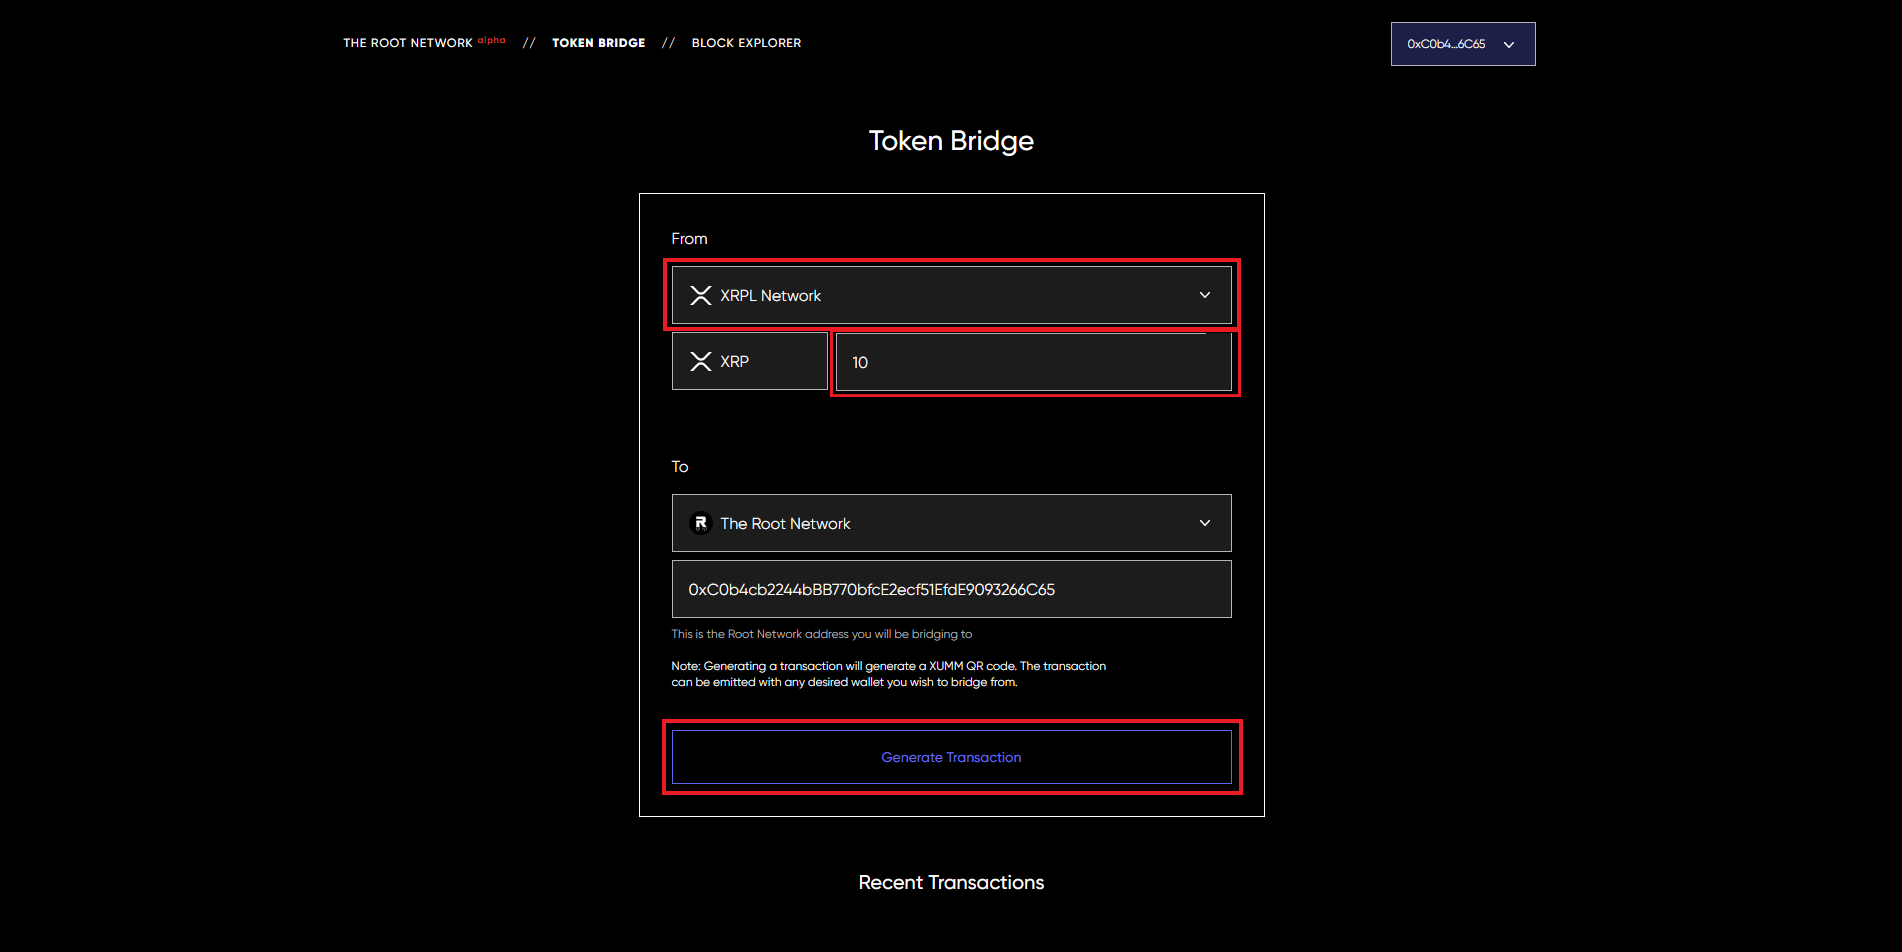Image resolution: width=1902 pixels, height=952 pixels.
Task: Switch to the Token Bridge tab
Action: click(598, 43)
